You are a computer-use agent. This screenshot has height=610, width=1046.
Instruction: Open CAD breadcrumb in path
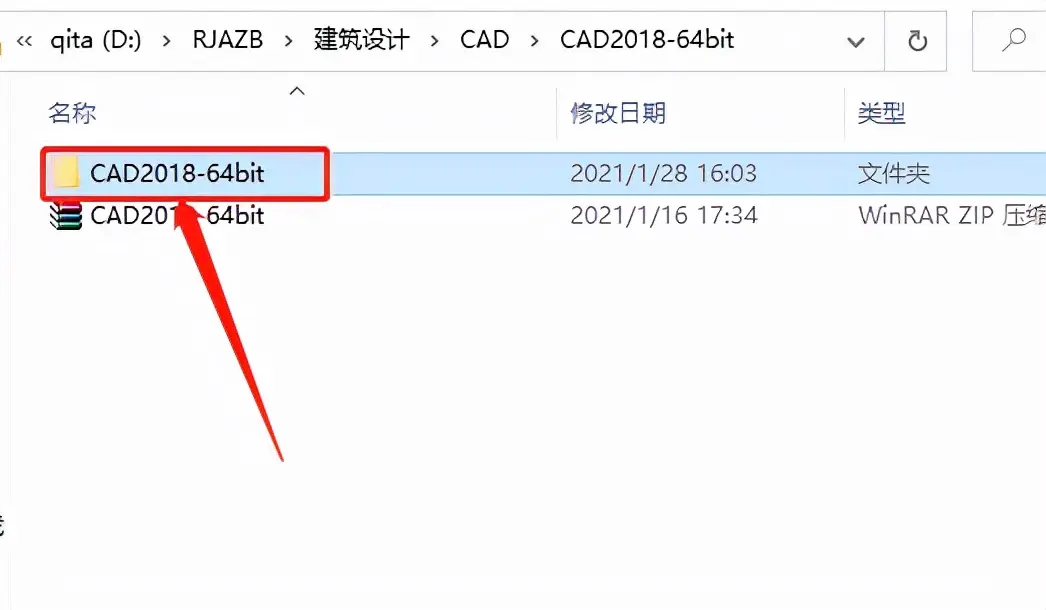484,40
